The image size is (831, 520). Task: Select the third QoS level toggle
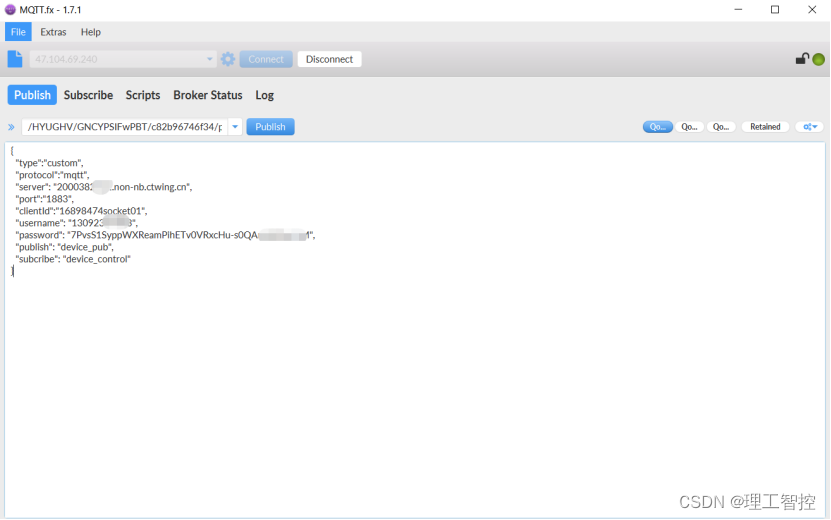pos(721,127)
